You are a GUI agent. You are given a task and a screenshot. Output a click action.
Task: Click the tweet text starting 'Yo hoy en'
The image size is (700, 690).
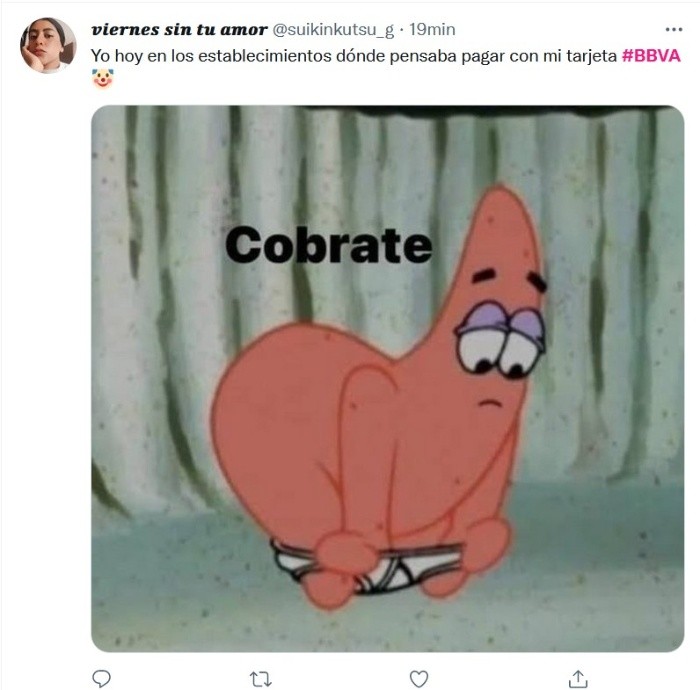pos(386,56)
